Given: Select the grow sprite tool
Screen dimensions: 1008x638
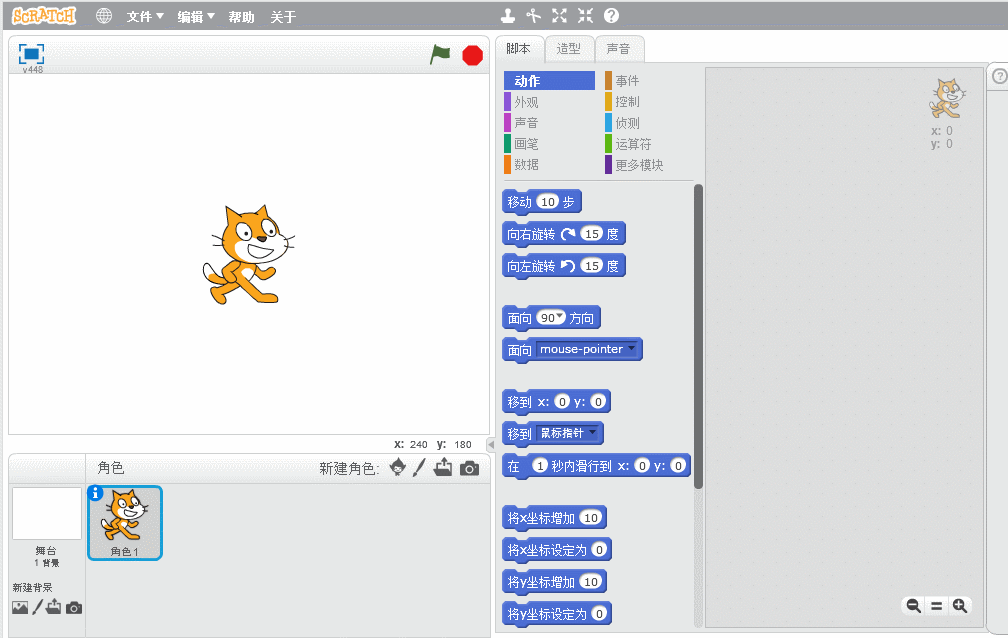Looking at the screenshot, I should point(559,15).
